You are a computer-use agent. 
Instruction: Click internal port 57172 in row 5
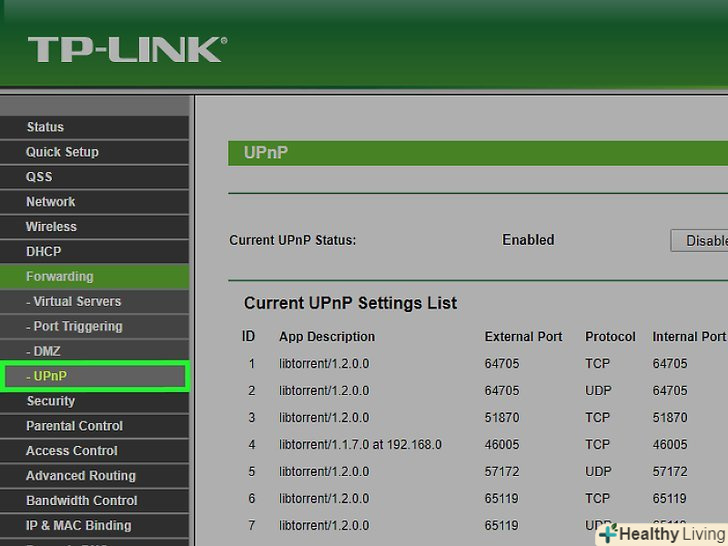[x=670, y=471]
